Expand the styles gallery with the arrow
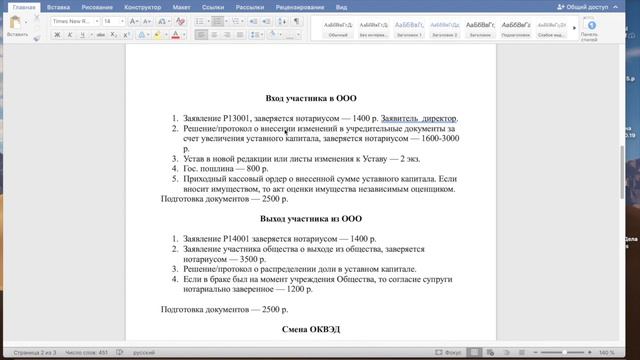Viewport: 640px width, 360px height. click(x=574, y=28)
